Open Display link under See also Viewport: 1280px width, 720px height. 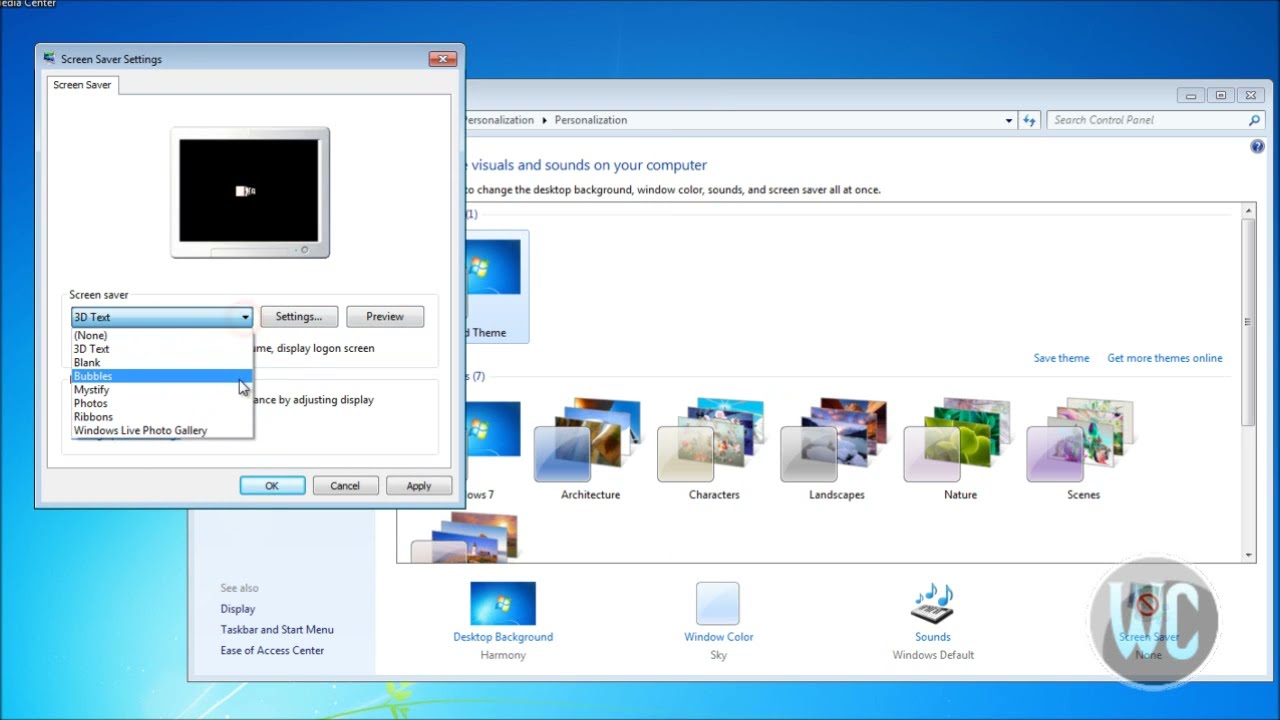coord(238,609)
